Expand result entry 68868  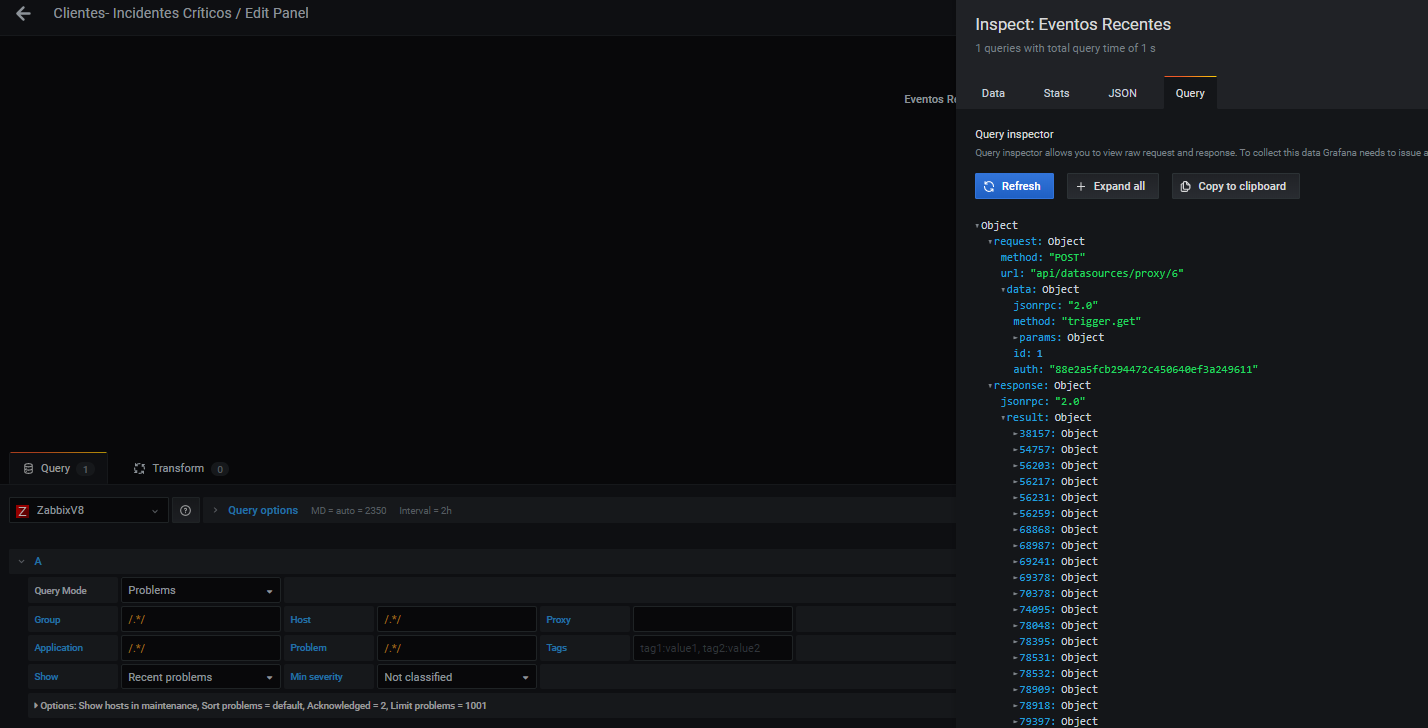coord(1016,530)
